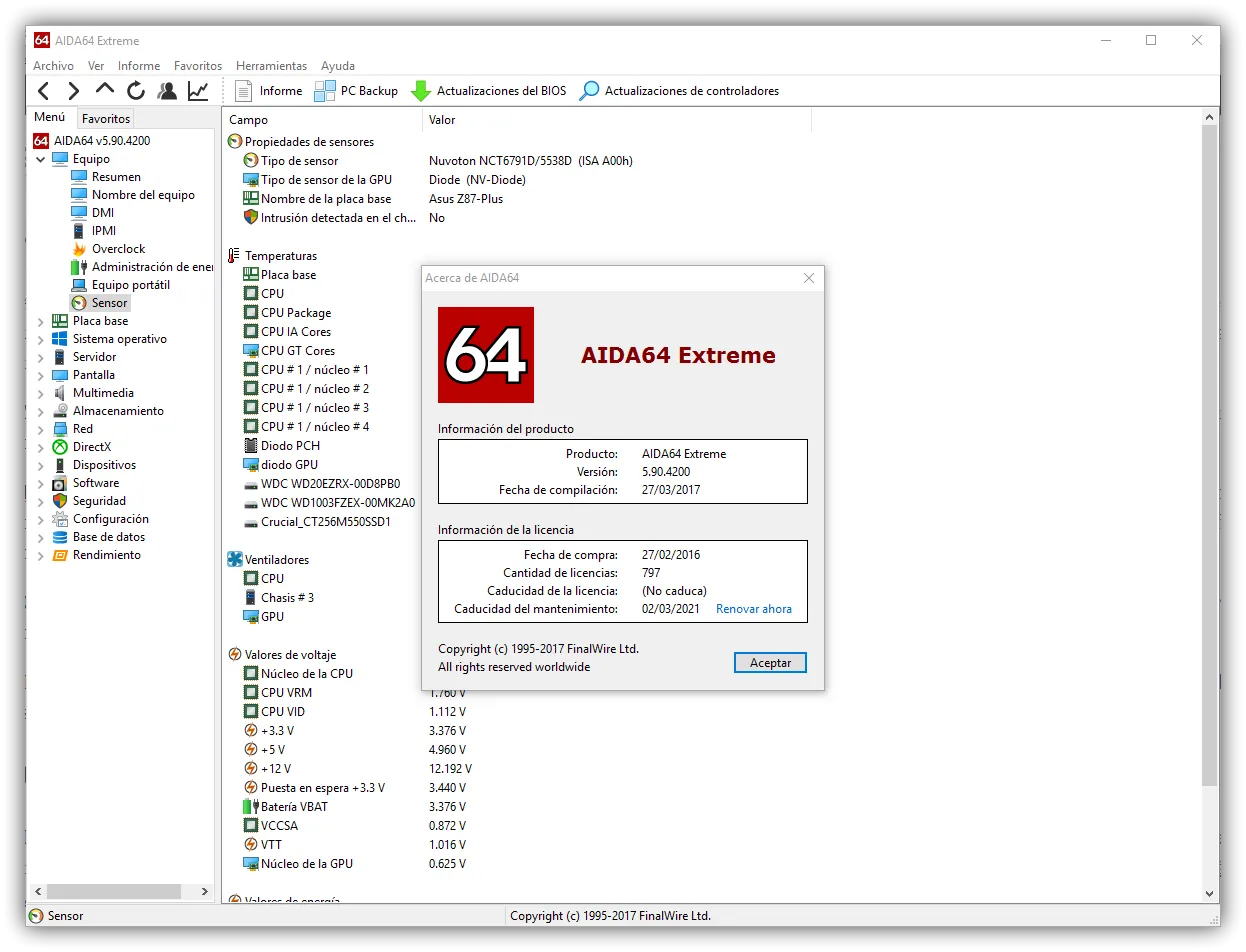
Task: Click the Multimedia speaker icon
Action: [x=60, y=393]
